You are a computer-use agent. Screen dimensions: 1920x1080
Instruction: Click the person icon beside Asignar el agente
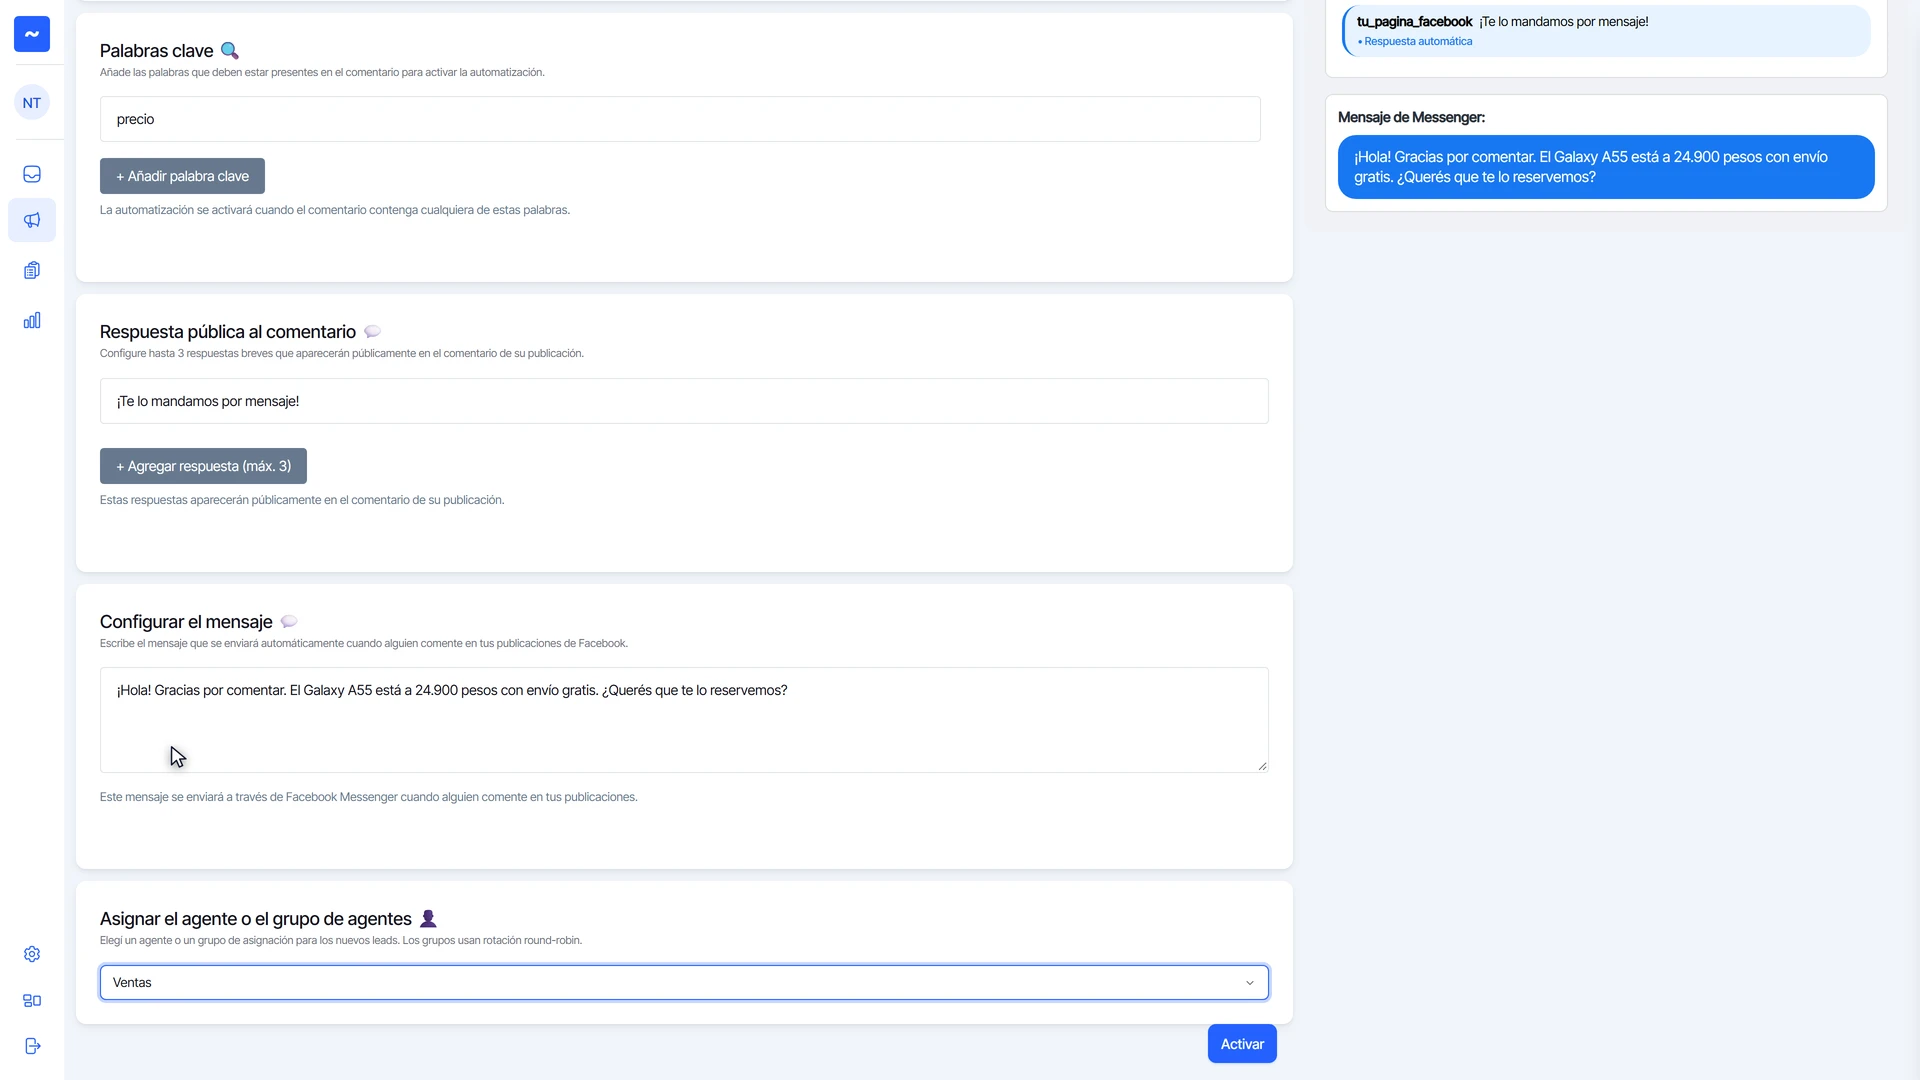point(428,919)
